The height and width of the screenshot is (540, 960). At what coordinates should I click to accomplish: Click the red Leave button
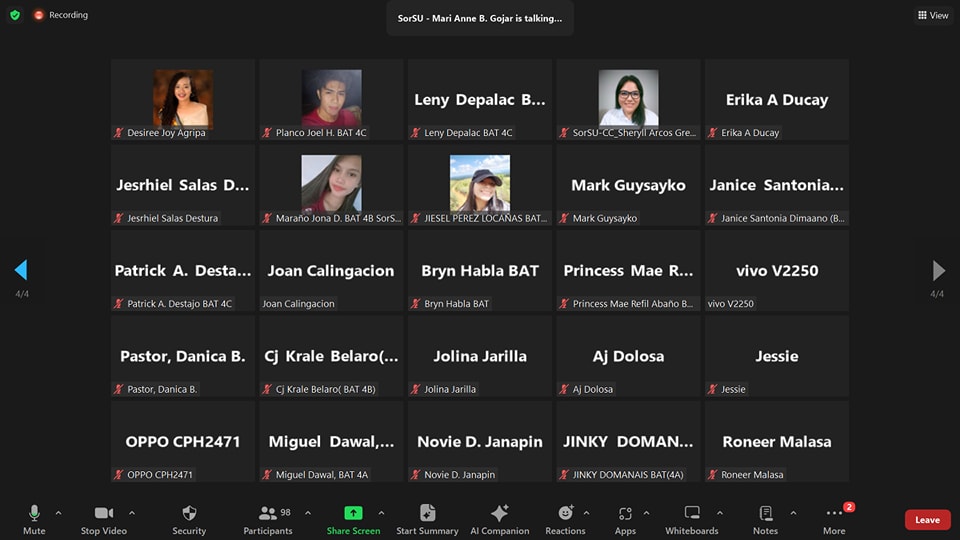[x=927, y=520]
